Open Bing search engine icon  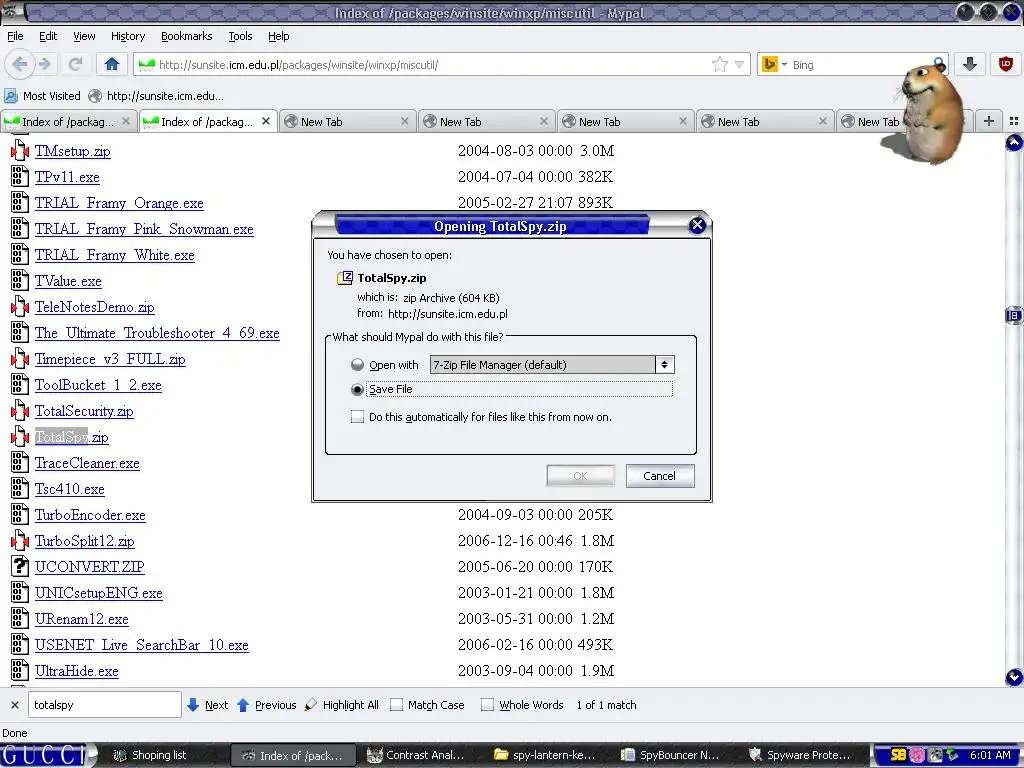(x=770, y=64)
